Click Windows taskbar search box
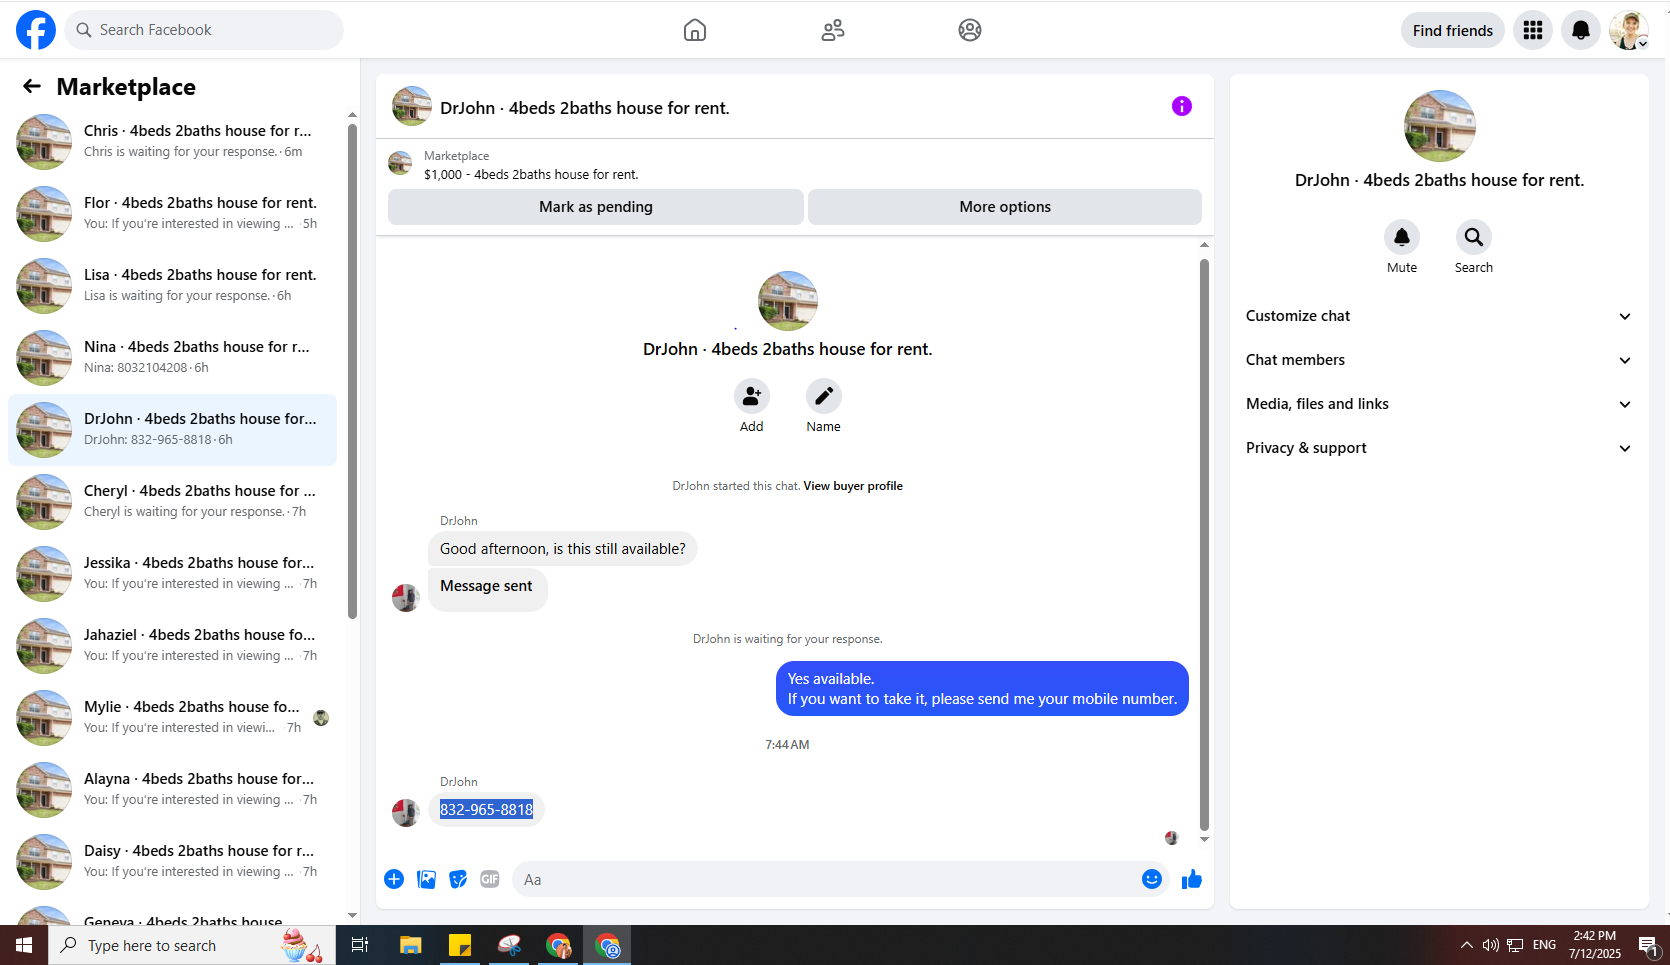This screenshot has width=1670, height=965. point(192,945)
